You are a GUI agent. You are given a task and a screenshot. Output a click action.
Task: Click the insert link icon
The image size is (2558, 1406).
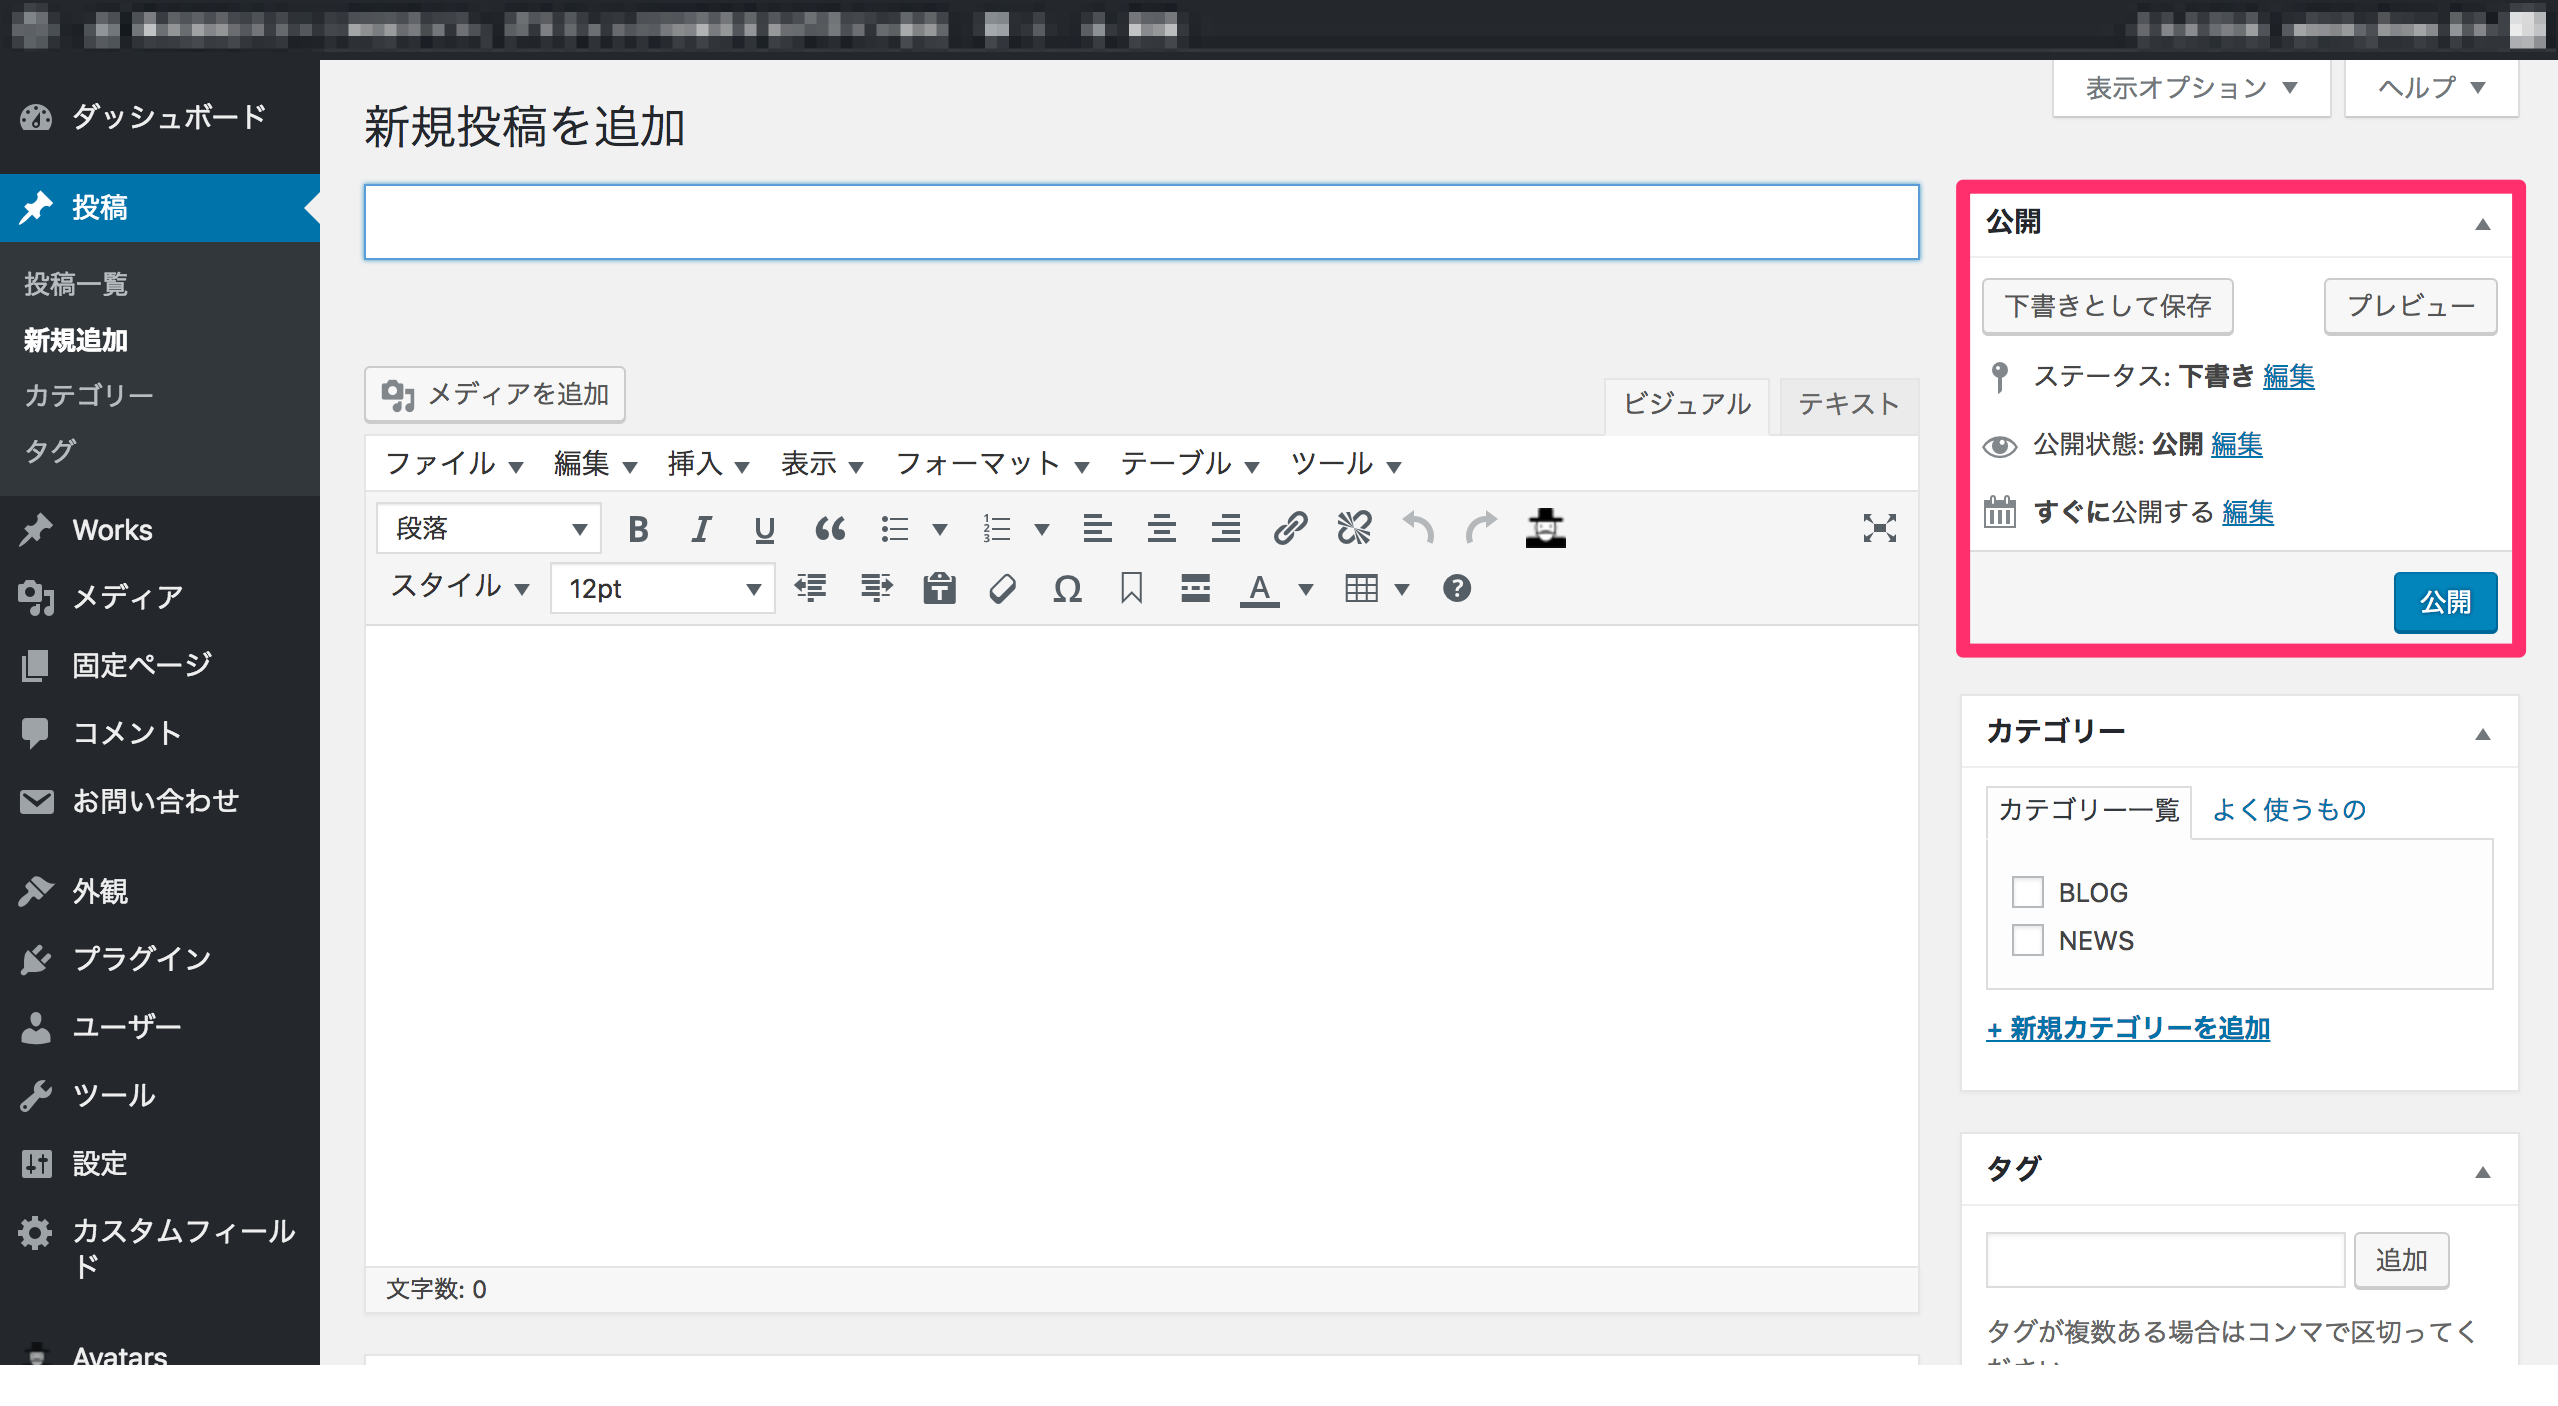tap(1290, 528)
